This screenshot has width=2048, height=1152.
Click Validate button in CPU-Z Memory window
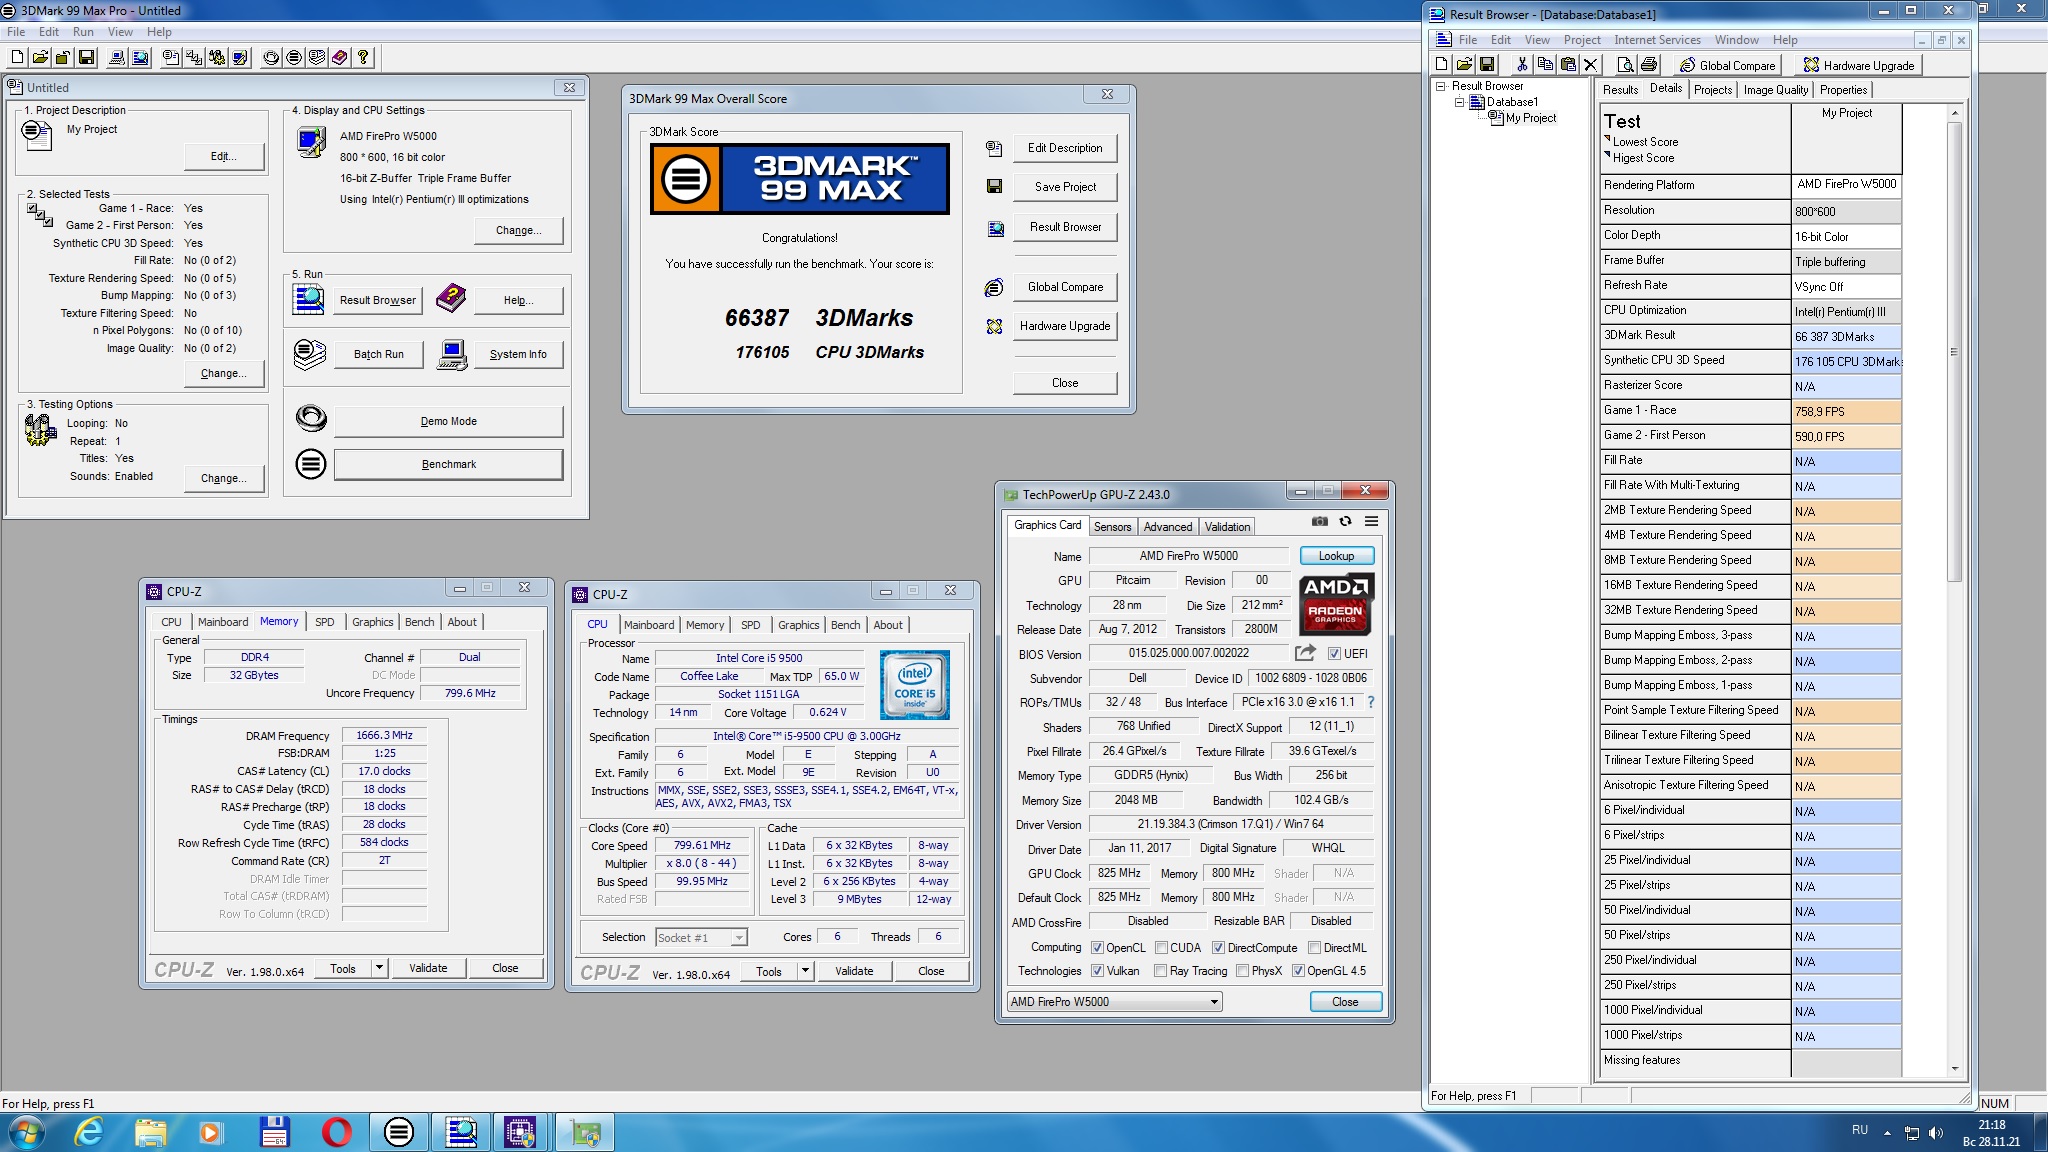[x=428, y=968]
